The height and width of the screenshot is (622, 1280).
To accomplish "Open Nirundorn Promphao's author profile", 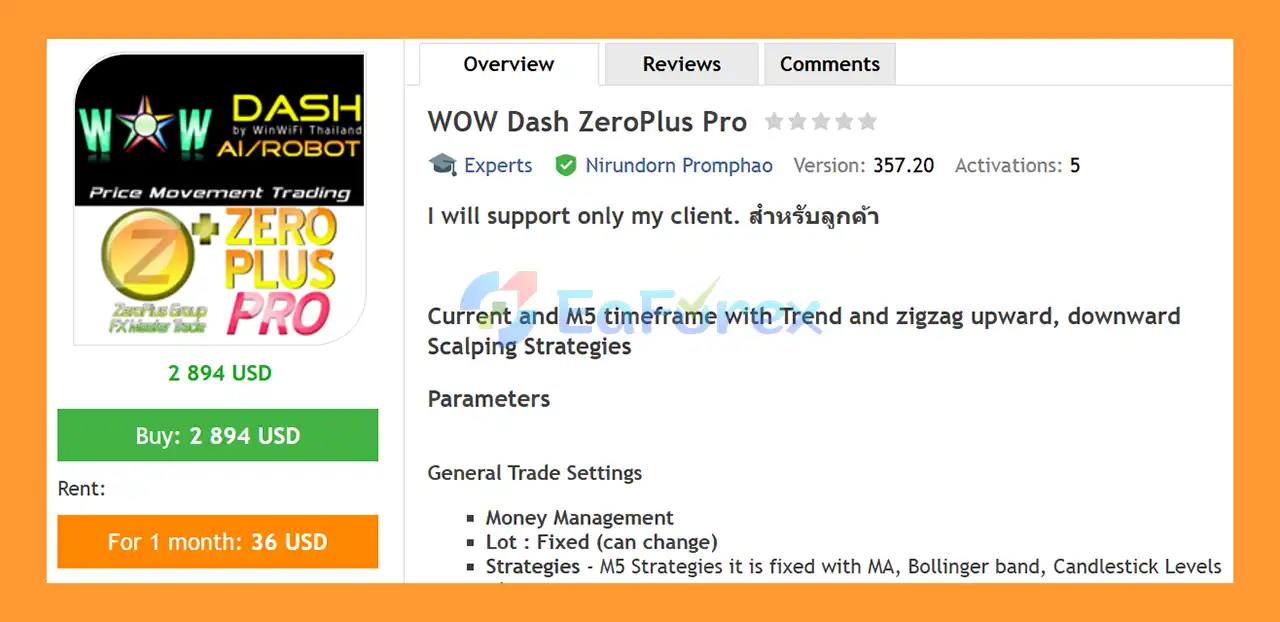I will click(x=679, y=165).
